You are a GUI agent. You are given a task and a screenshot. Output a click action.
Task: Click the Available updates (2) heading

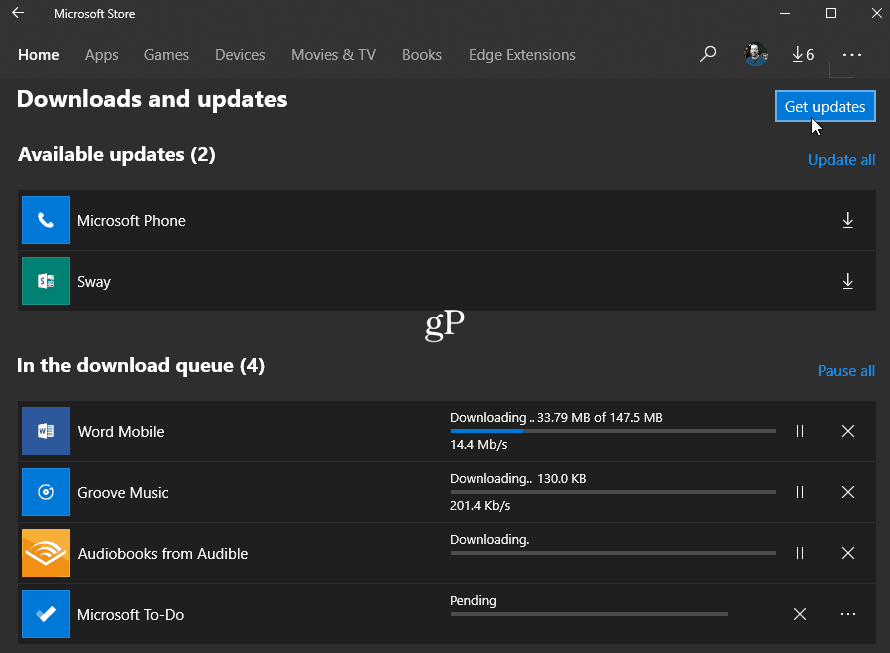tap(117, 154)
